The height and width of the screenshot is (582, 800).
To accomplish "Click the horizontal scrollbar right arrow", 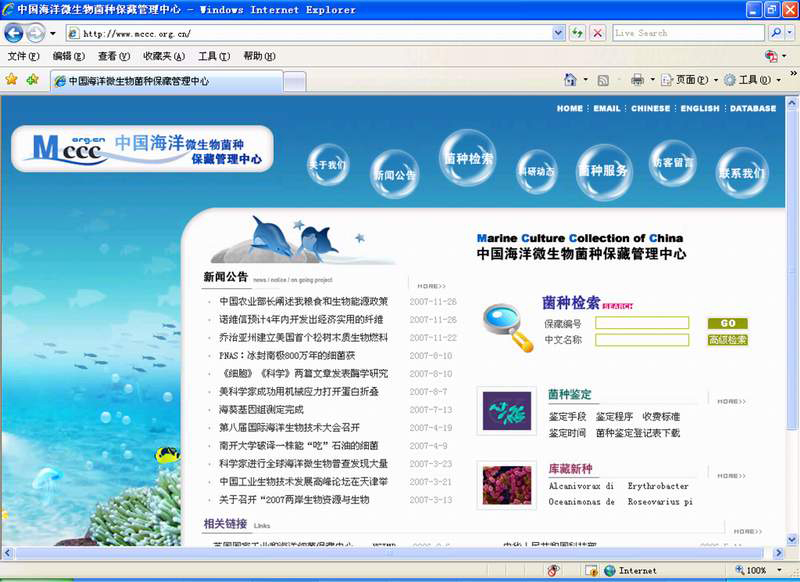I will (779, 552).
